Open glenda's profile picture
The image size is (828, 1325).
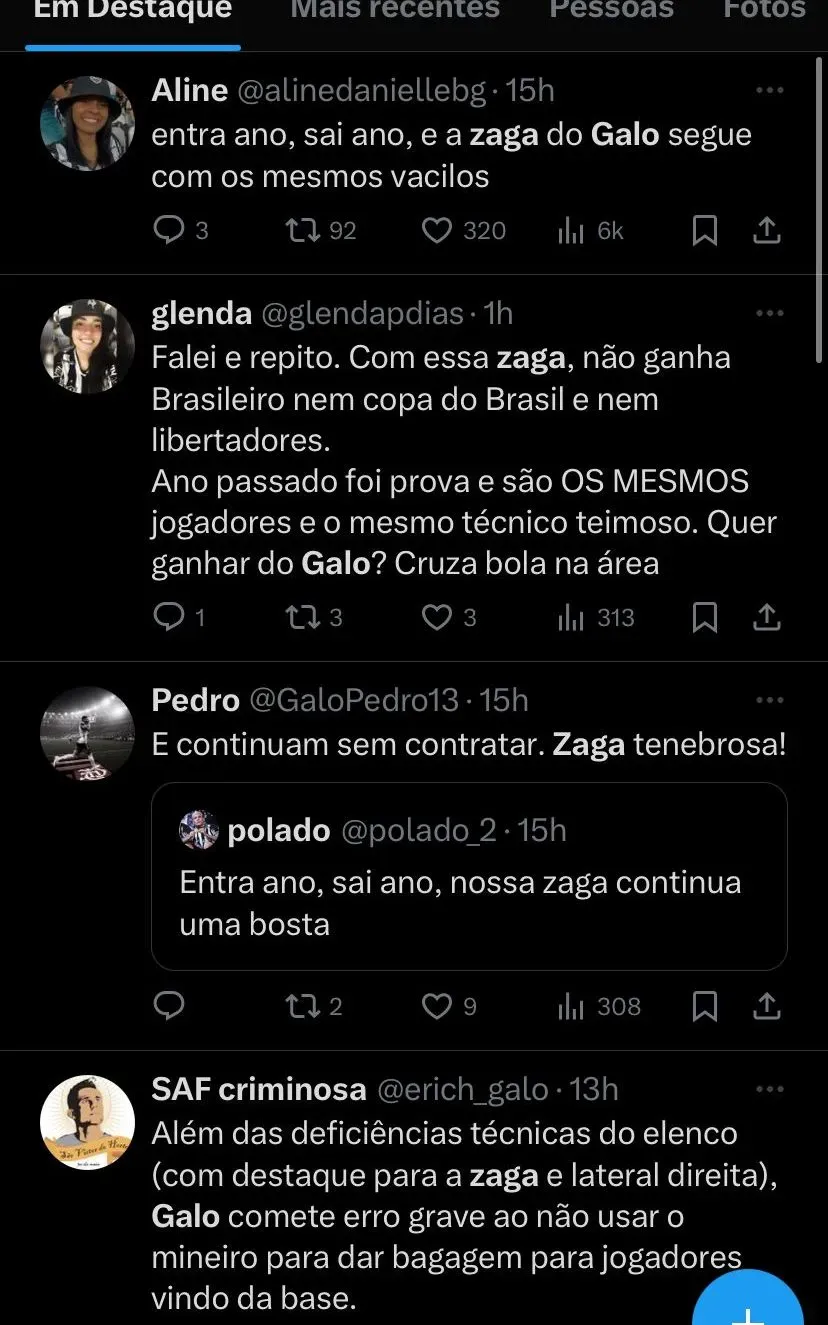tap(87, 346)
